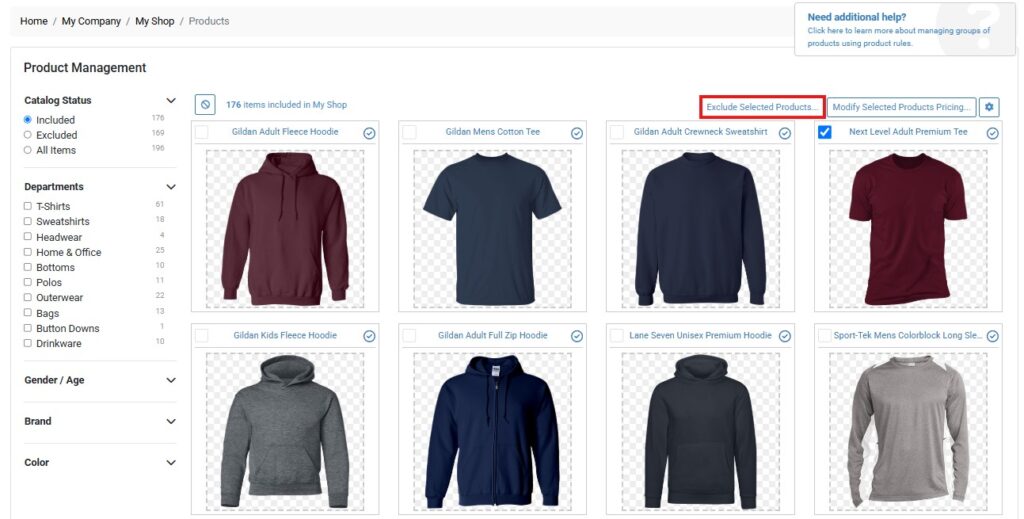
Task: Open Gildan Kids Fleece Hoodie title link
Action: (285, 336)
